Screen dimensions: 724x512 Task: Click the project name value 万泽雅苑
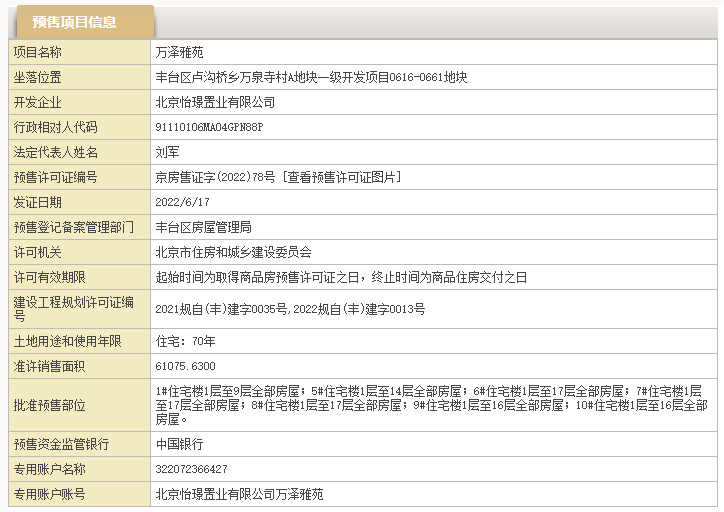pyautogui.click(x=179, y=52)
